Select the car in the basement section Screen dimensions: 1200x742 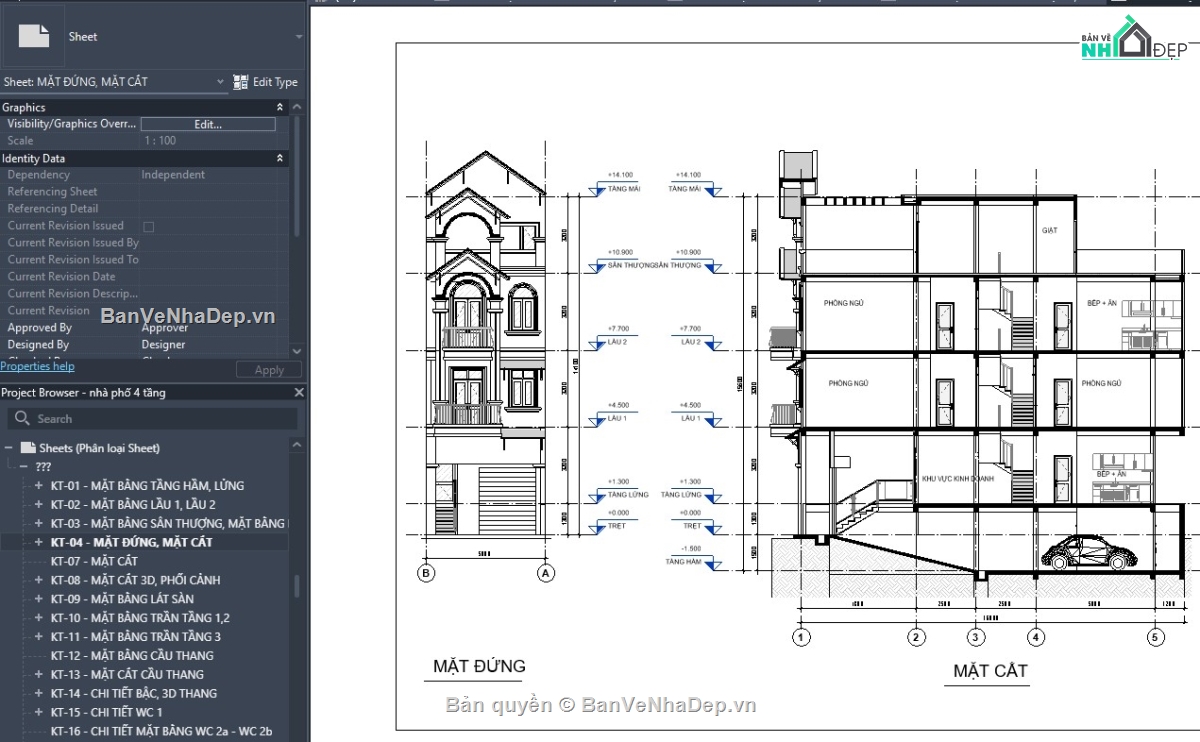1088,553
